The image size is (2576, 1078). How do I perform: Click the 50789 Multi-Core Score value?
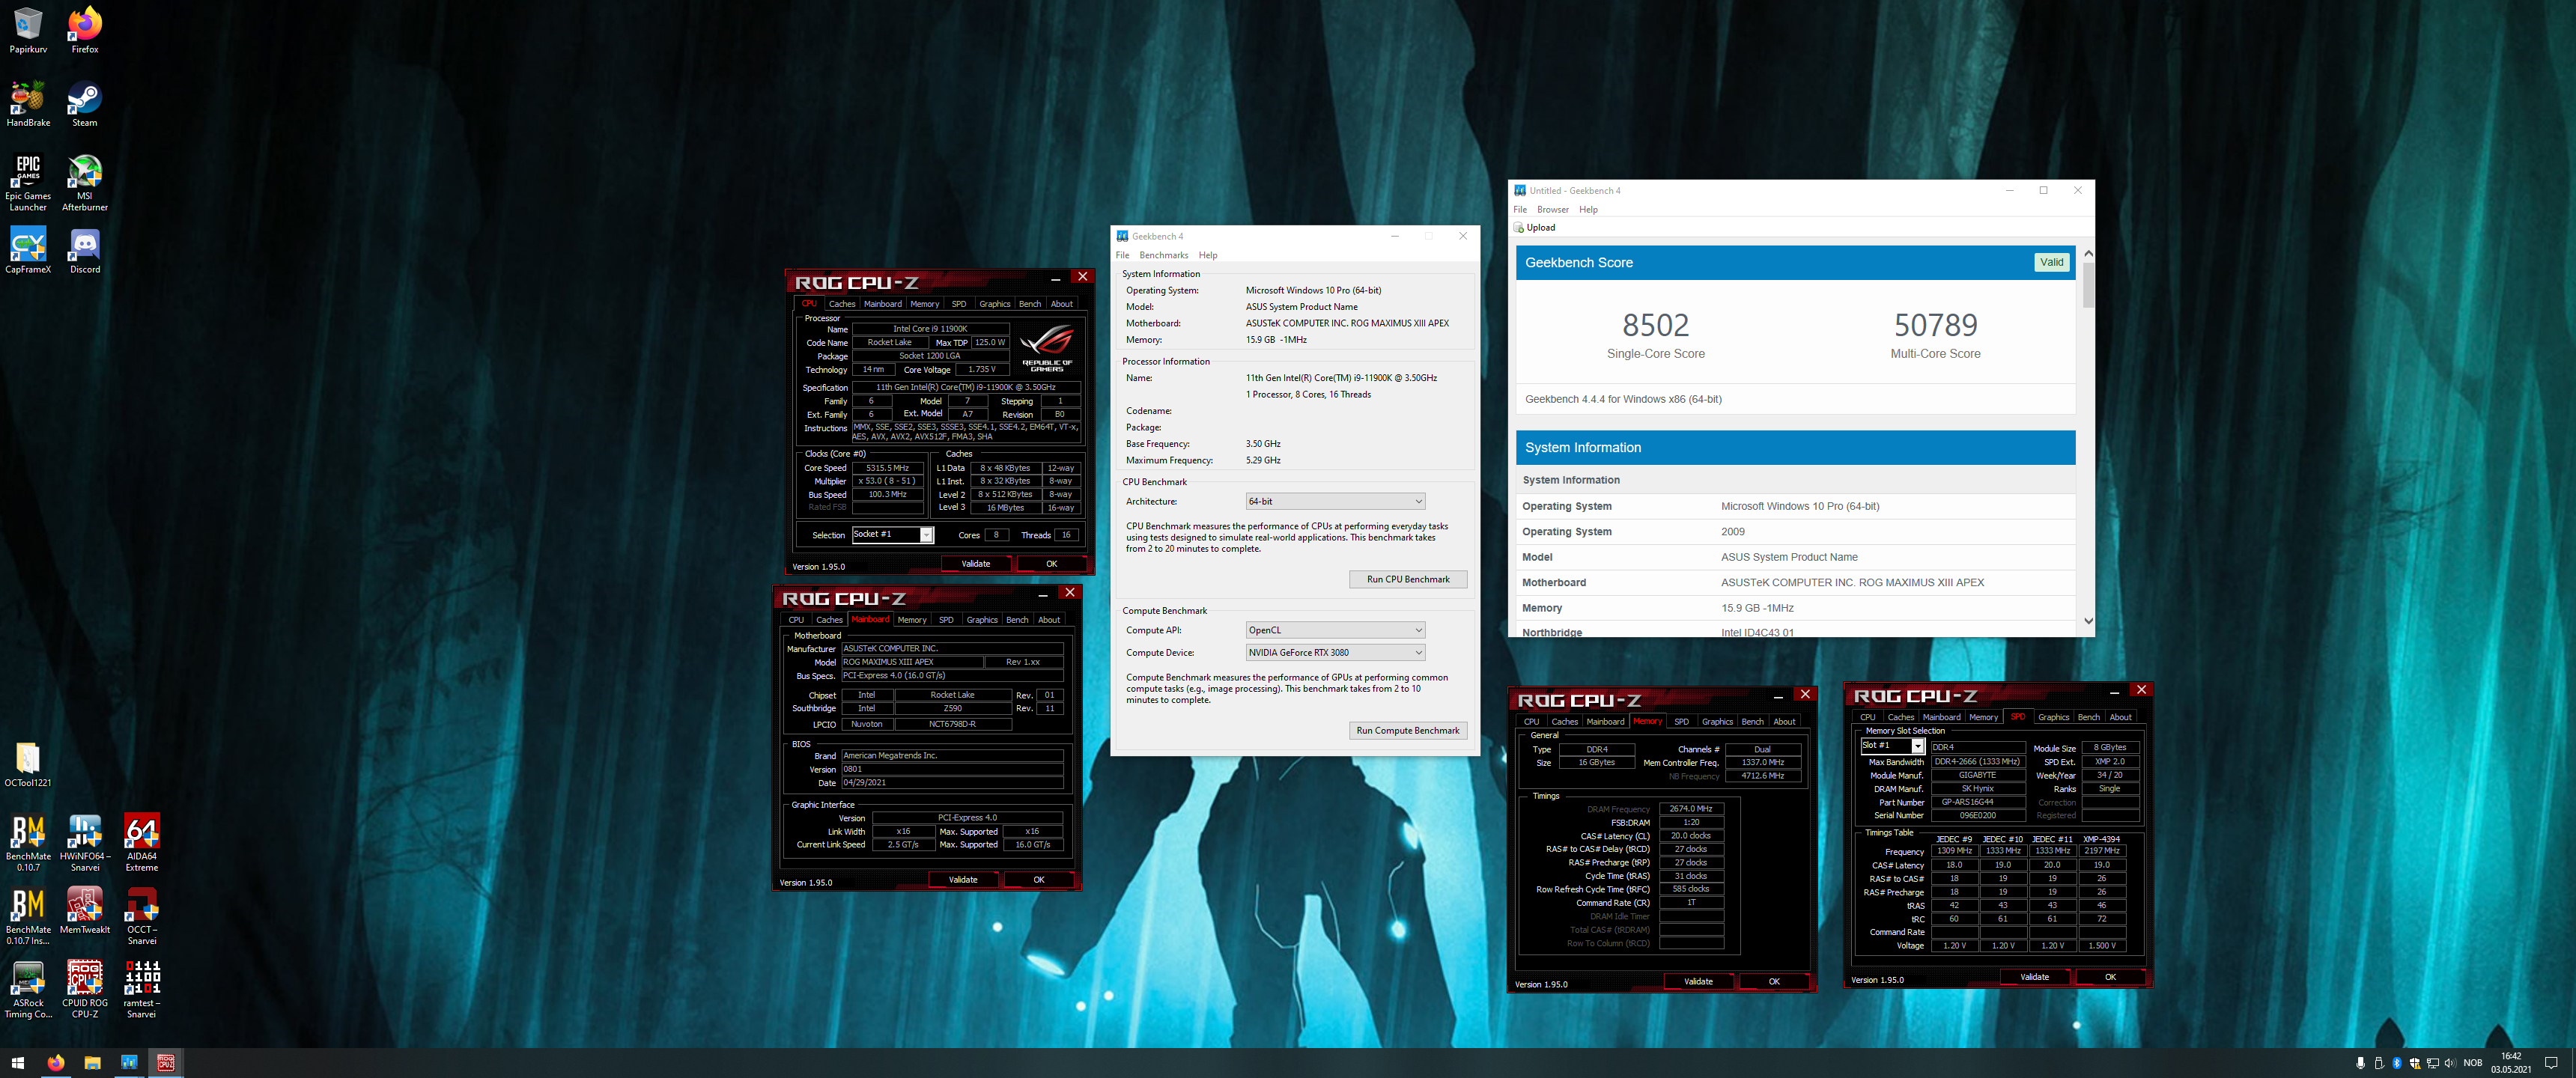pyautogui.click(x=1935, y=325)
